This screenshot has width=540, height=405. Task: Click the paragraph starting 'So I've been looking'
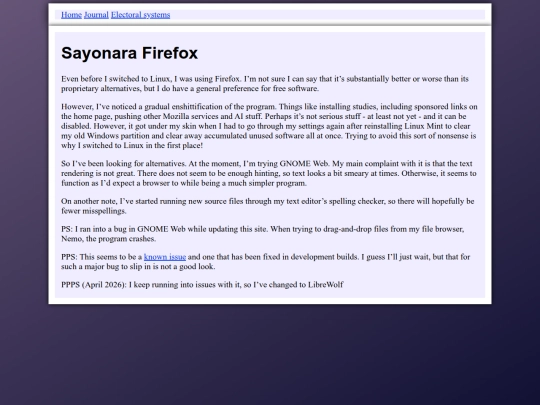[x=269, y=173]
